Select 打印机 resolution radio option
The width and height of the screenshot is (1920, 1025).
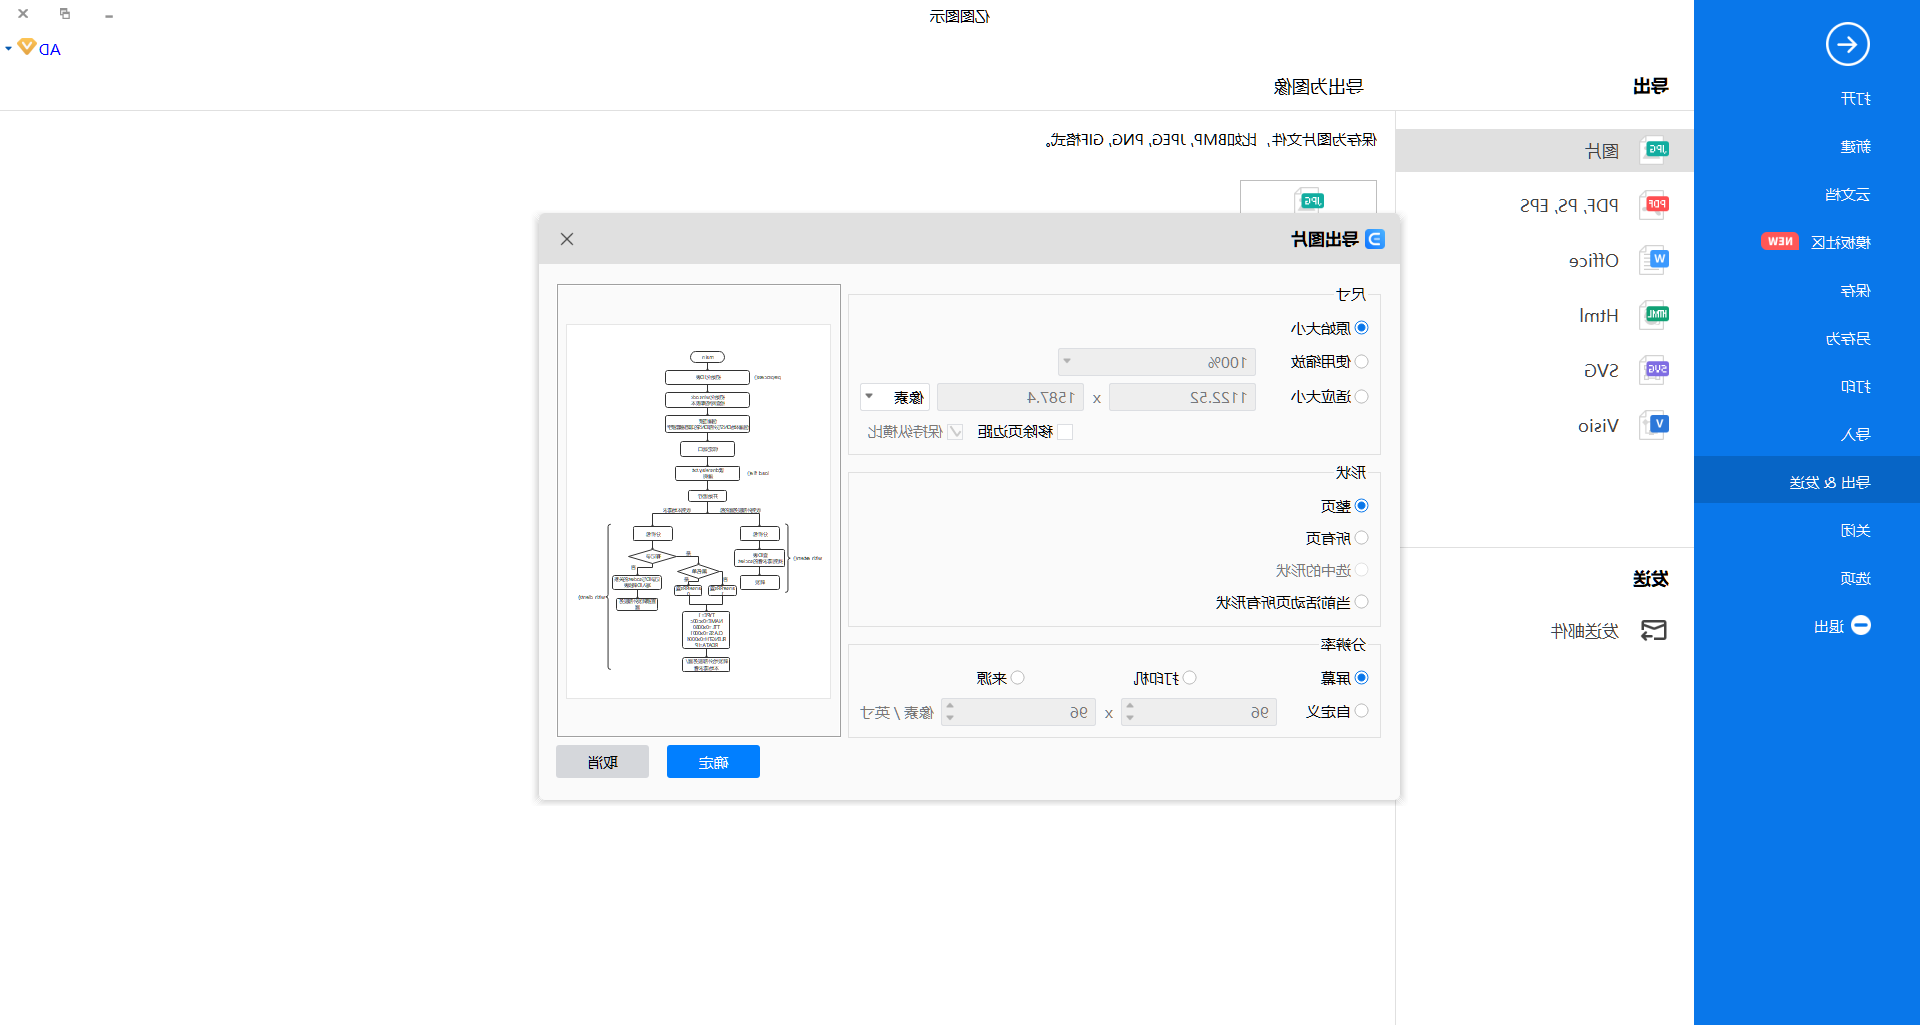[1190, 678]
